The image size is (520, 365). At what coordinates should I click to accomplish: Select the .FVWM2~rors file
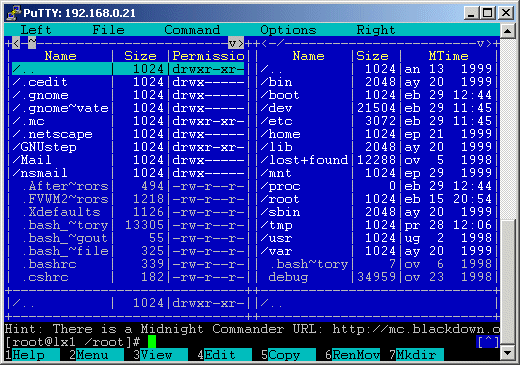(128, 199)
